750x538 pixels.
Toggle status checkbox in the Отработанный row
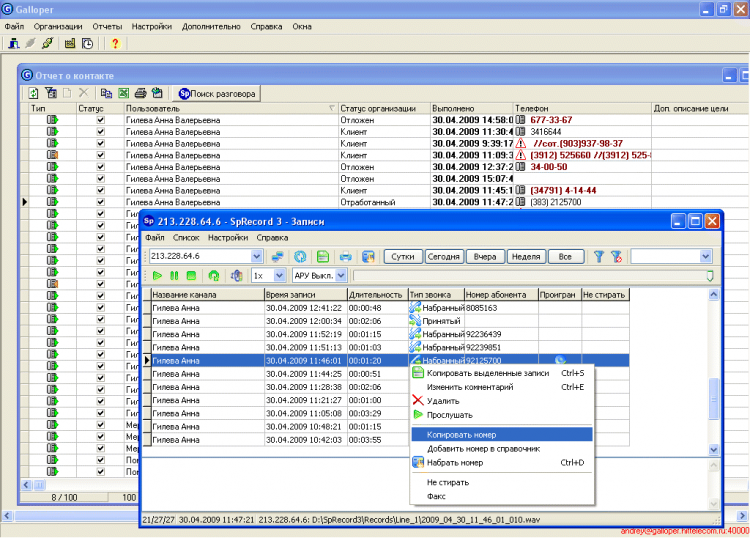point(99,202)
